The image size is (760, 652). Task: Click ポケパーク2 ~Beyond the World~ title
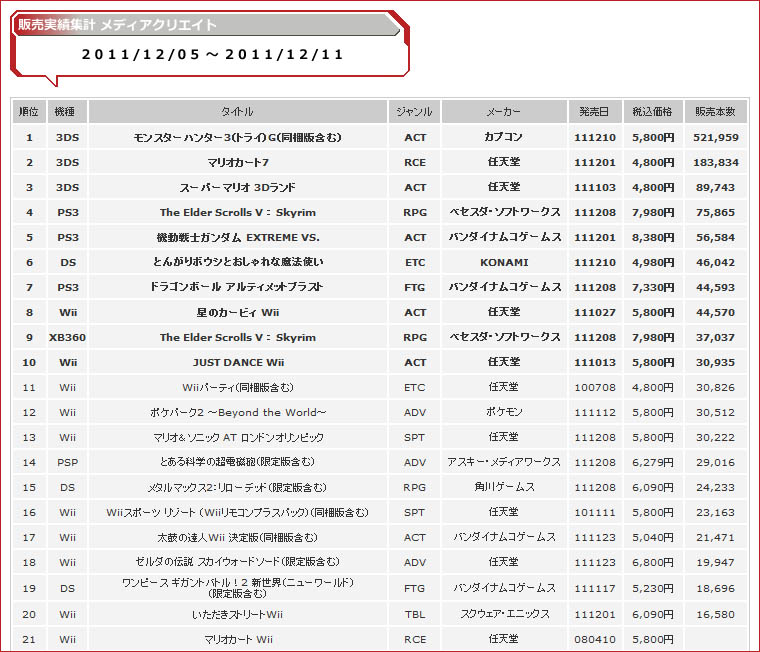238,413
